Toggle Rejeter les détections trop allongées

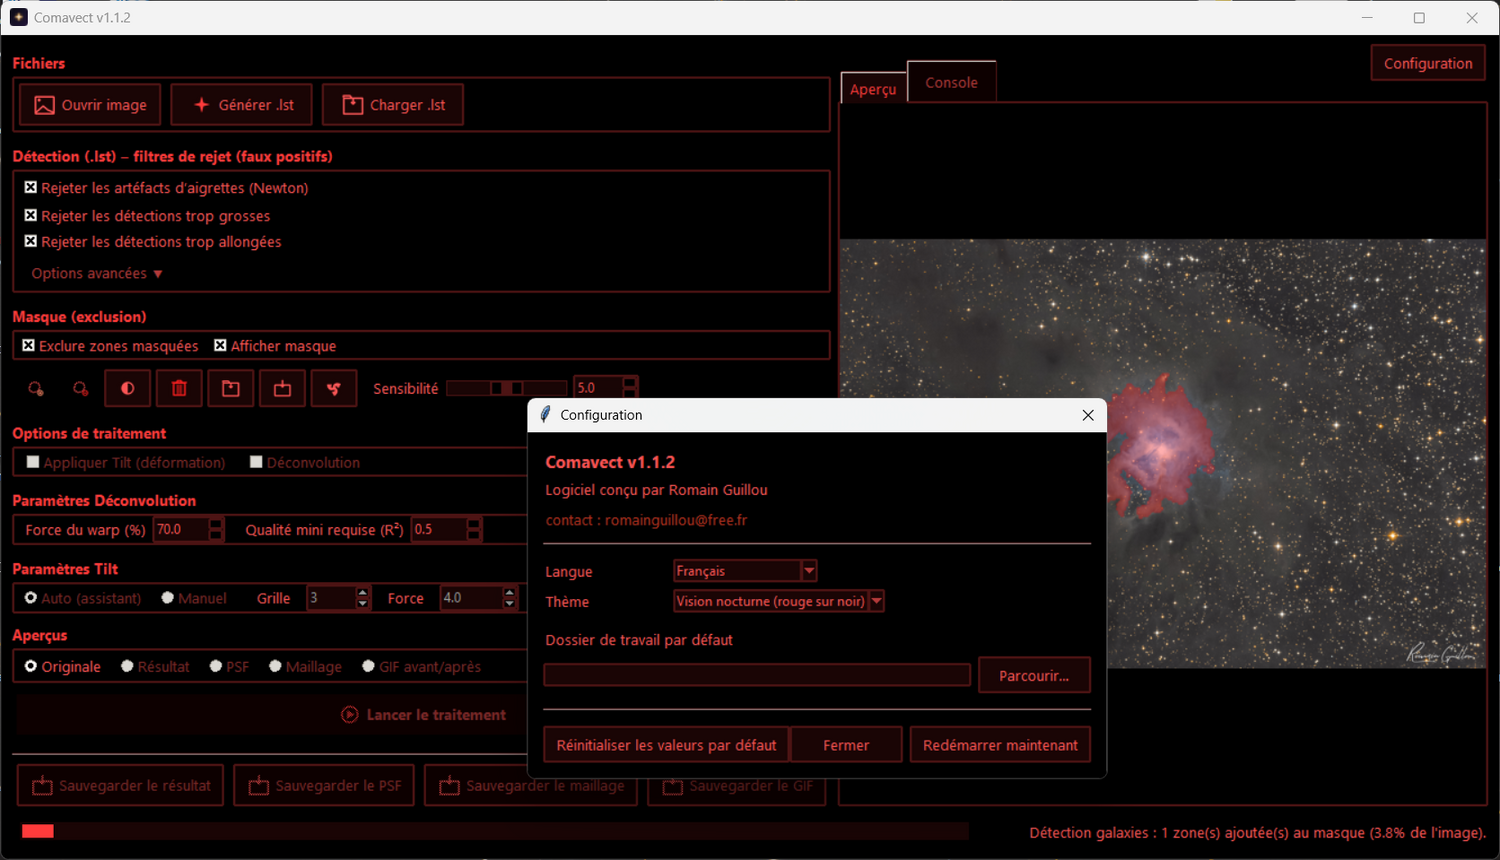click(31, 241)
